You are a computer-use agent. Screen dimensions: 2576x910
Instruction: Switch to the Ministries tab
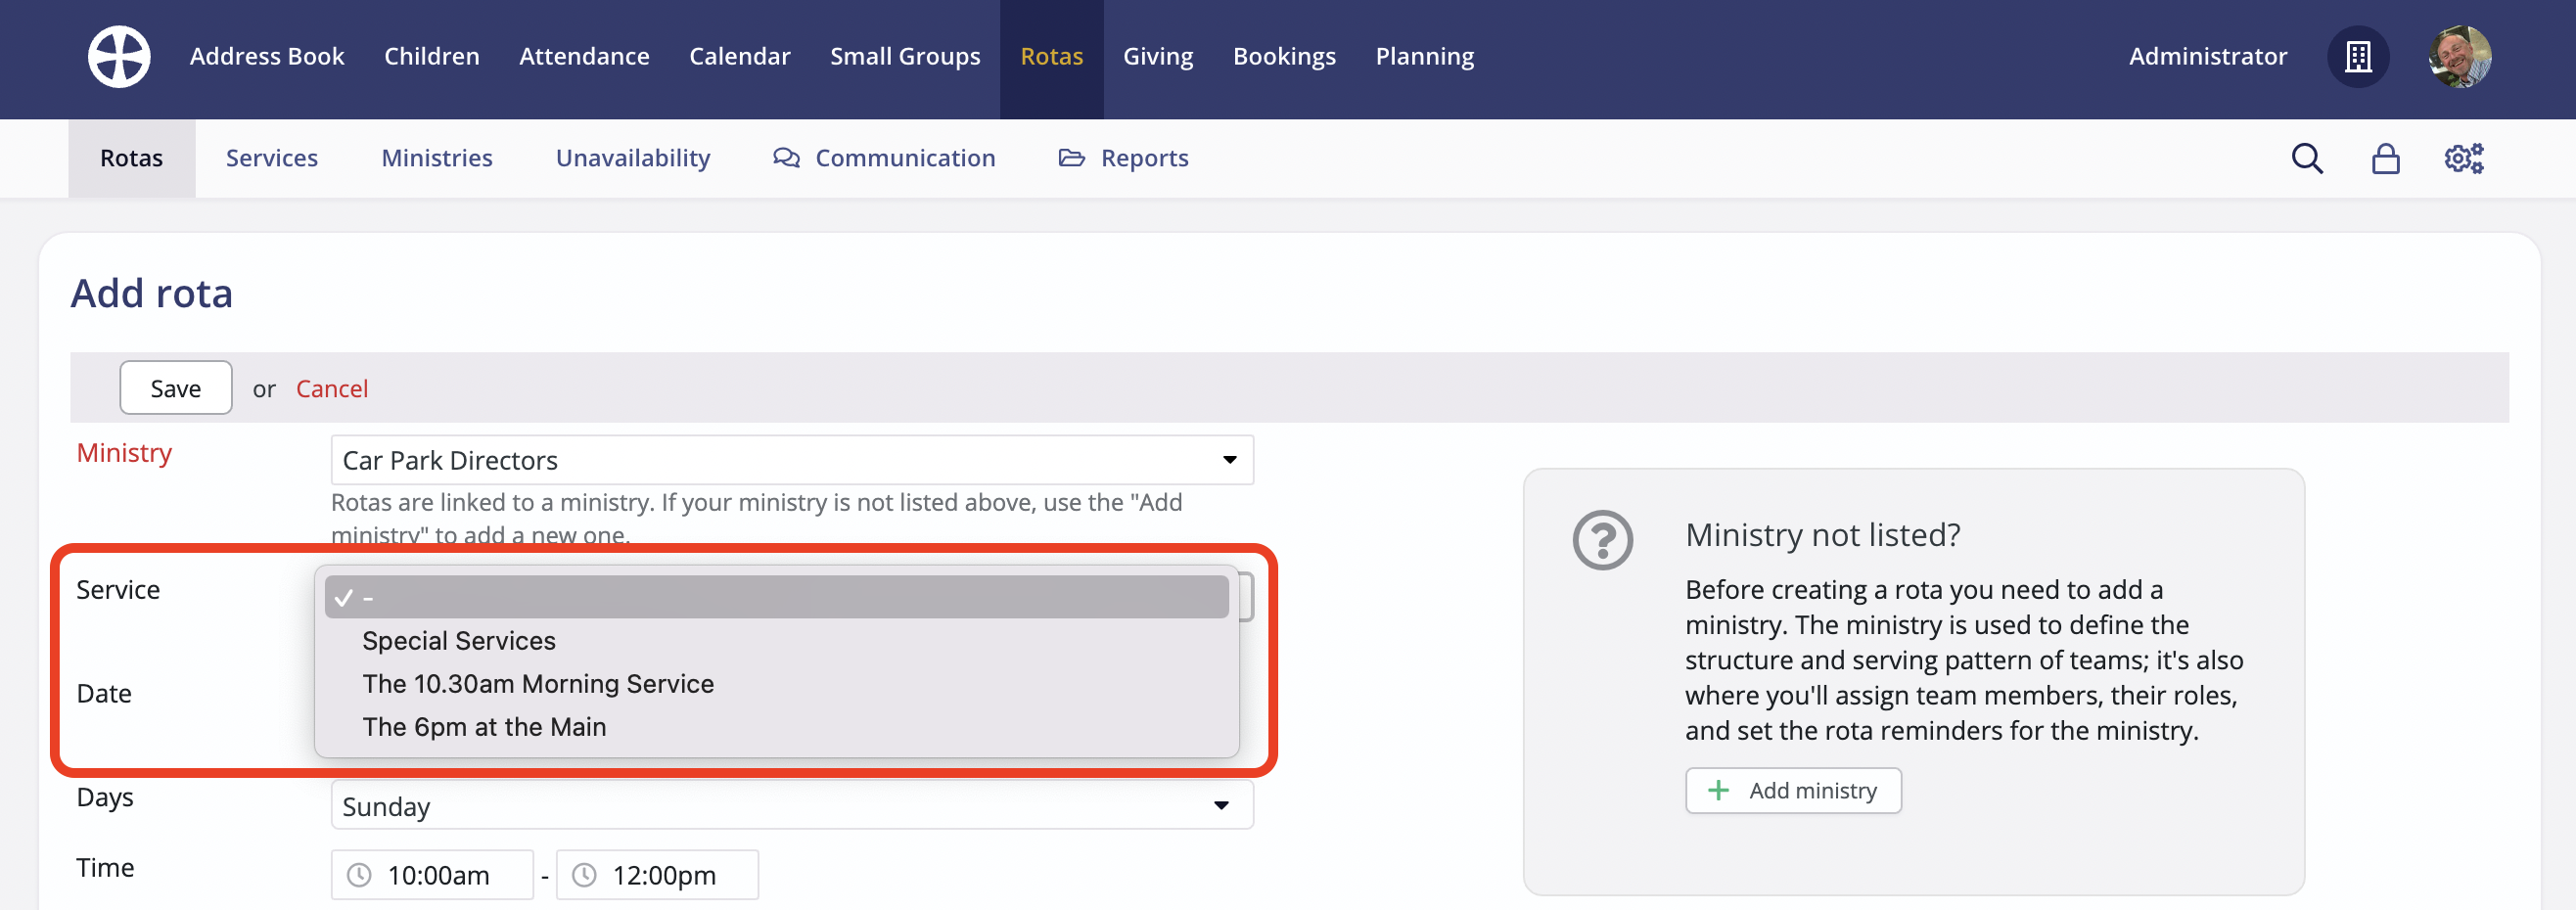[436, 157]
